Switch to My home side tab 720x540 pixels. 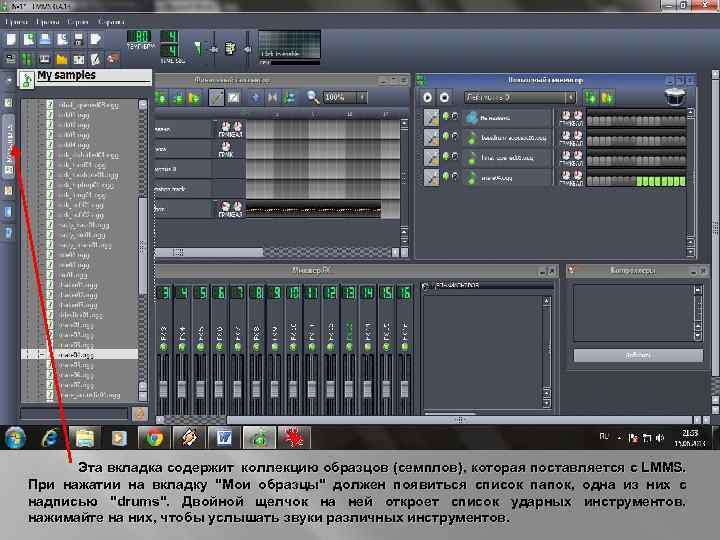(8, 212)
